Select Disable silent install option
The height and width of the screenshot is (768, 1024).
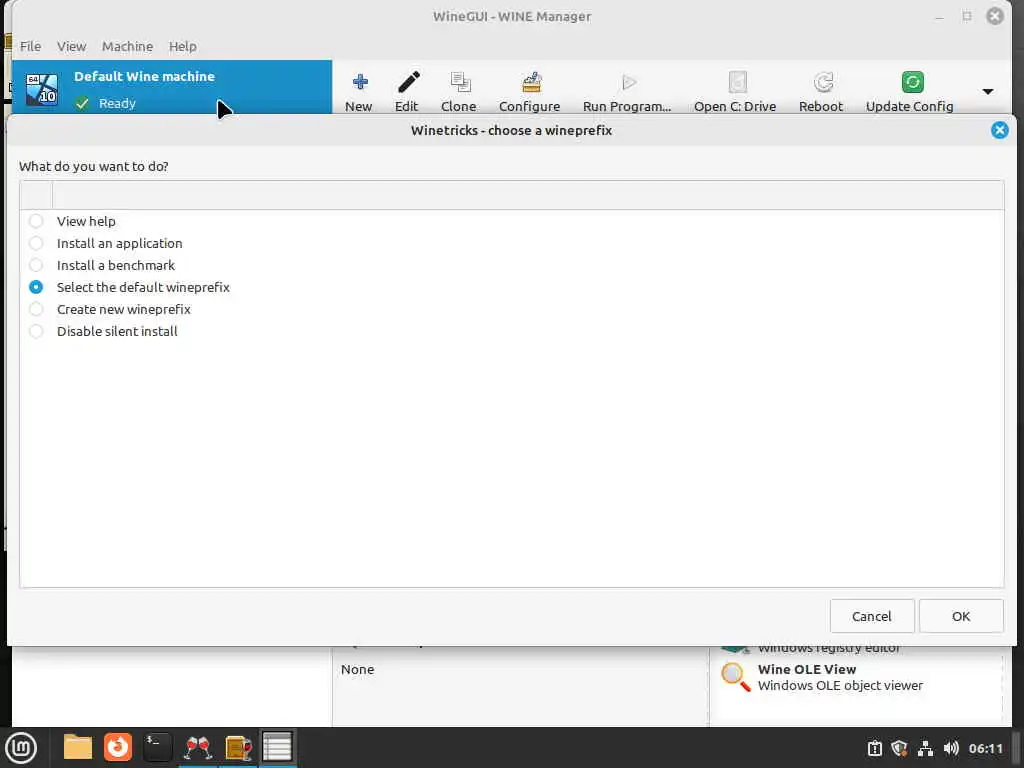point(36,331)
